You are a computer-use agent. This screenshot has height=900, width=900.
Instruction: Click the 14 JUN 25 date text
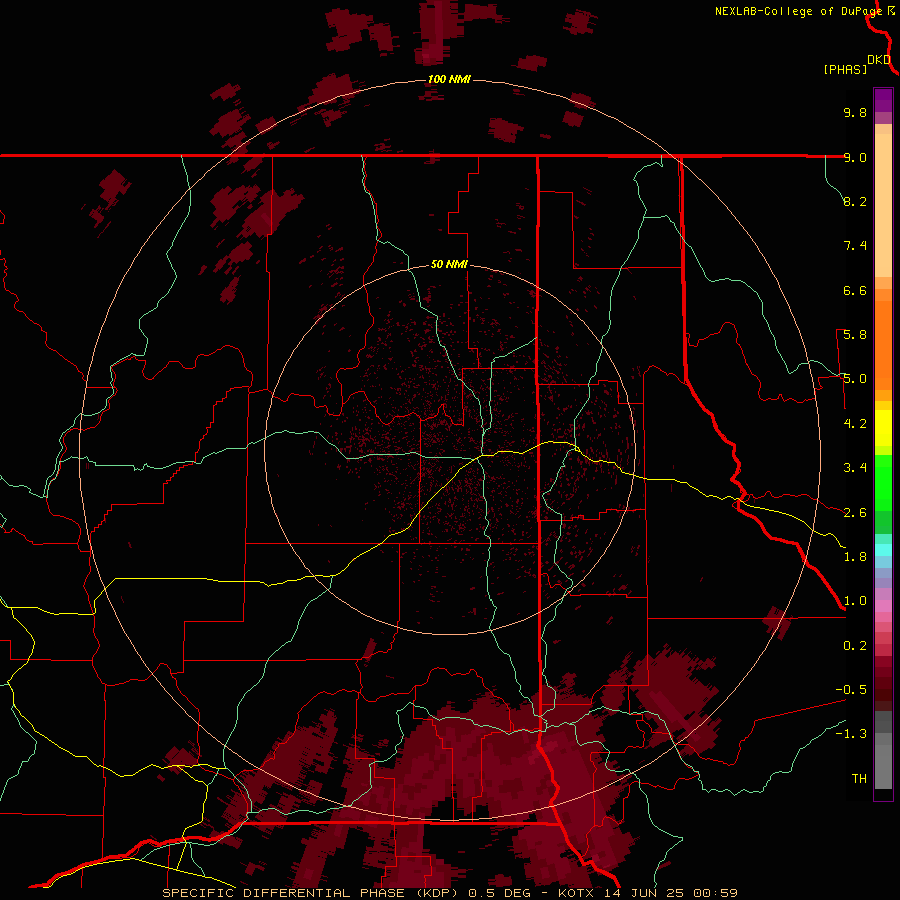645,893
